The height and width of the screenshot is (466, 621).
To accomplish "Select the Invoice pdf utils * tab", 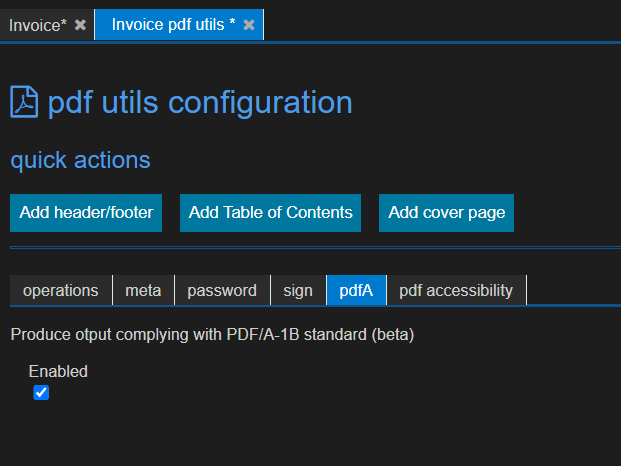I will (173, 25).
